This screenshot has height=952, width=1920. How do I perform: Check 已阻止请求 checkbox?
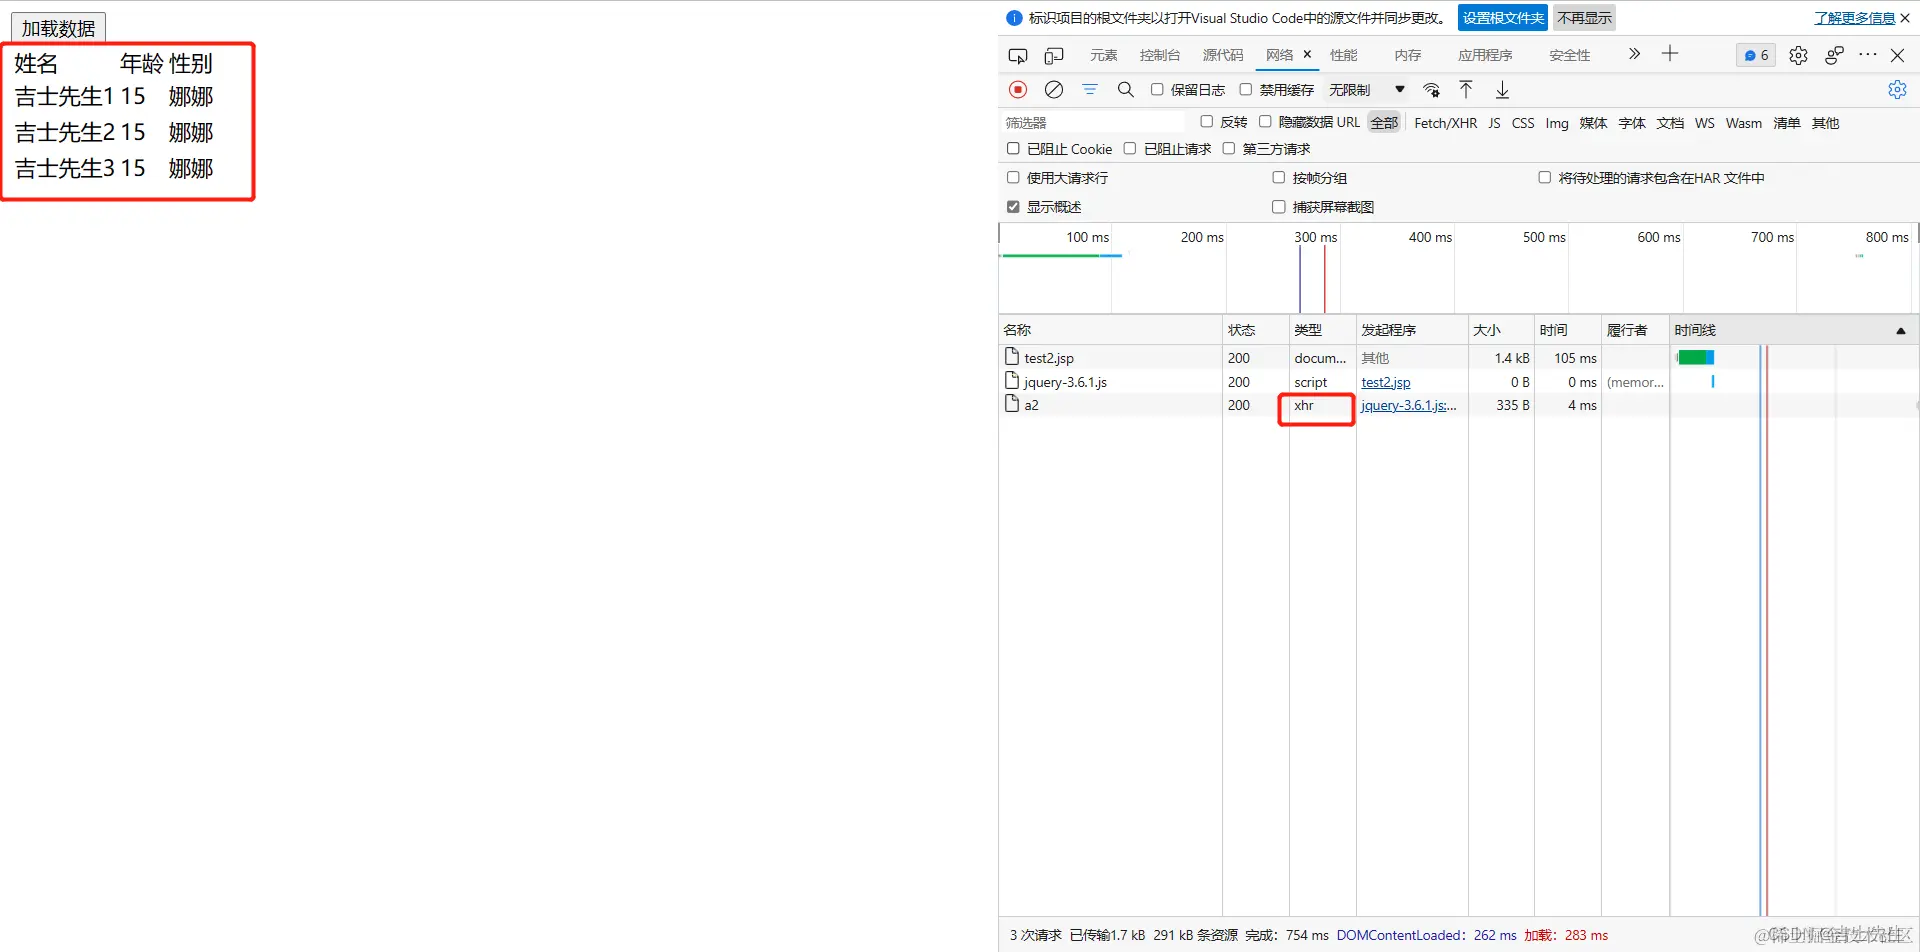(x=1130, y=149)
